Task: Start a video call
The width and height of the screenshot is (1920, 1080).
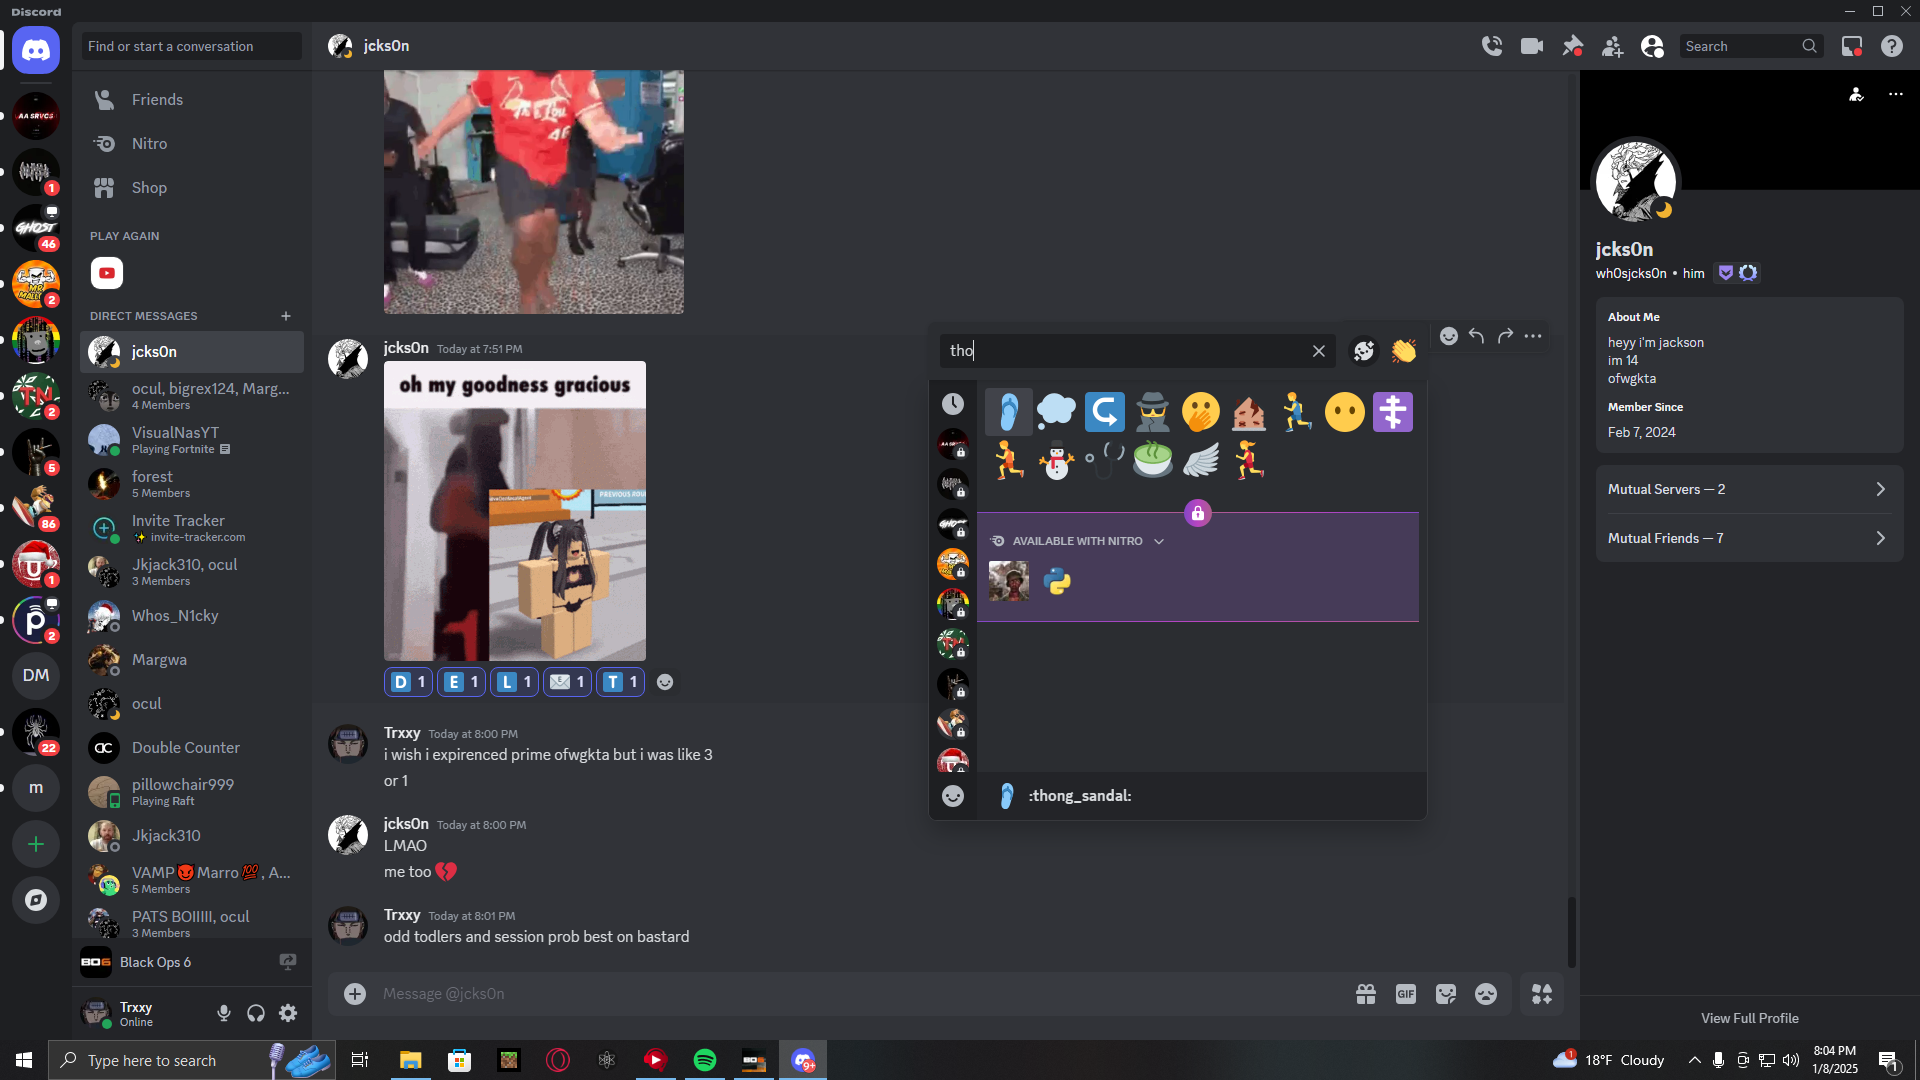Action: 1532,46
